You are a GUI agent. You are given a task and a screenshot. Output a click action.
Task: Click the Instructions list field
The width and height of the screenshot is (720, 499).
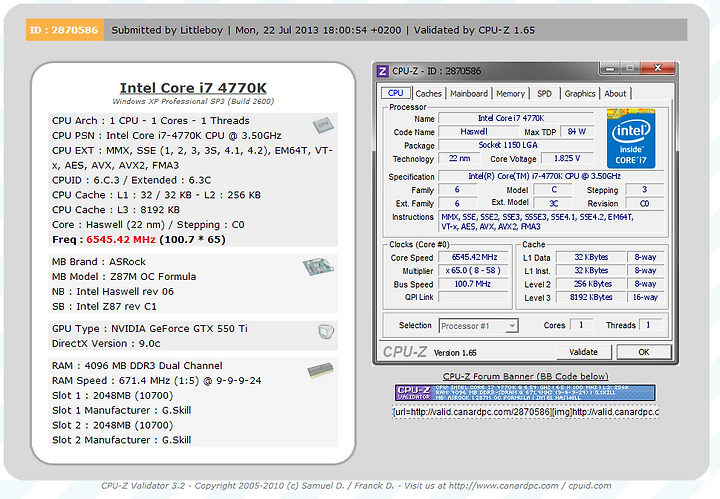coord(551,222)
